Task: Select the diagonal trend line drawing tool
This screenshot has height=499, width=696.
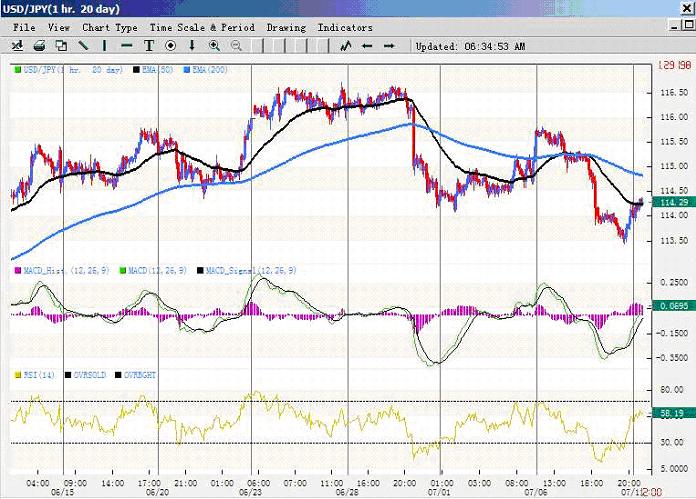Action: click(x=83, y=46)
